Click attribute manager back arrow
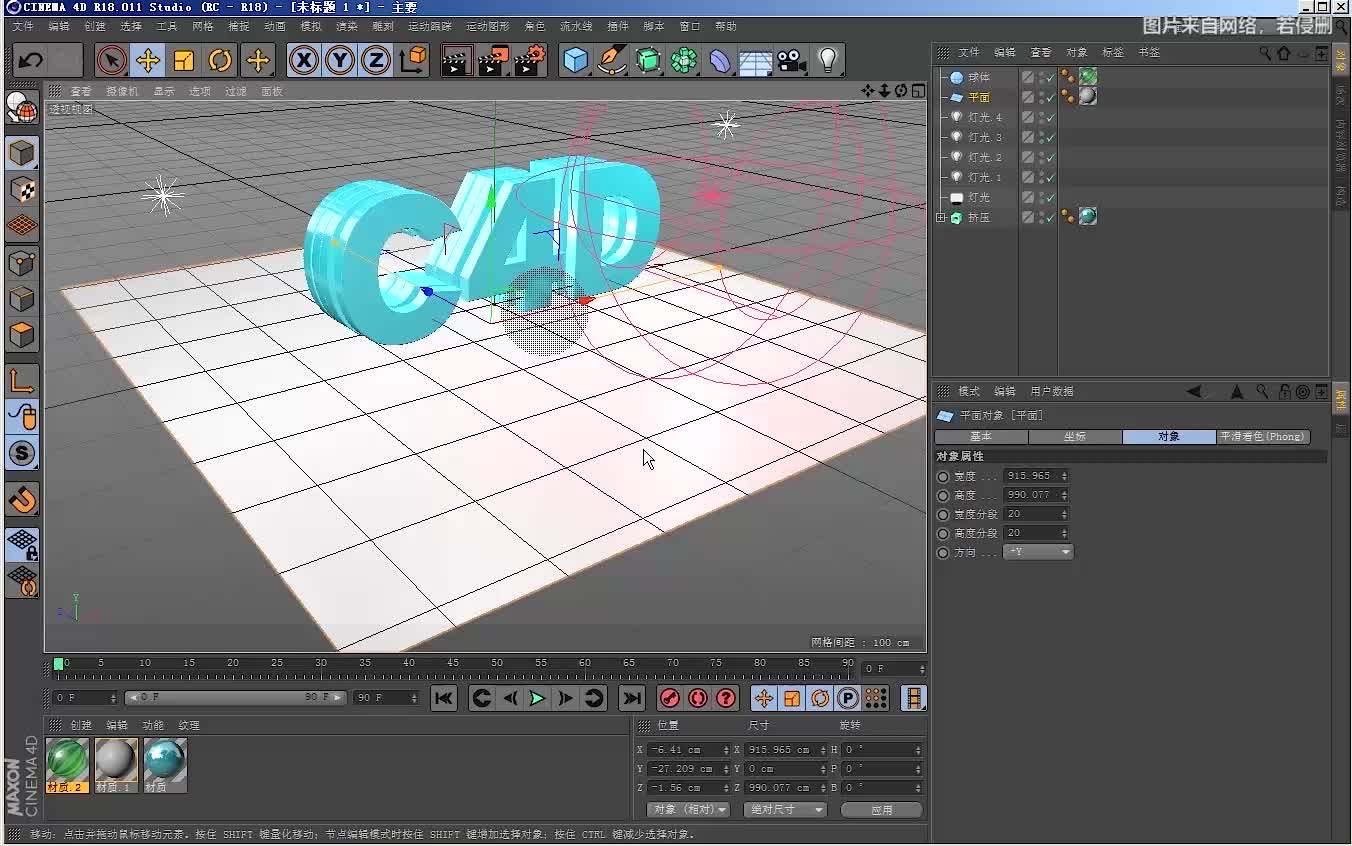Viewport: 1352px width, 846px height. 1194,392
